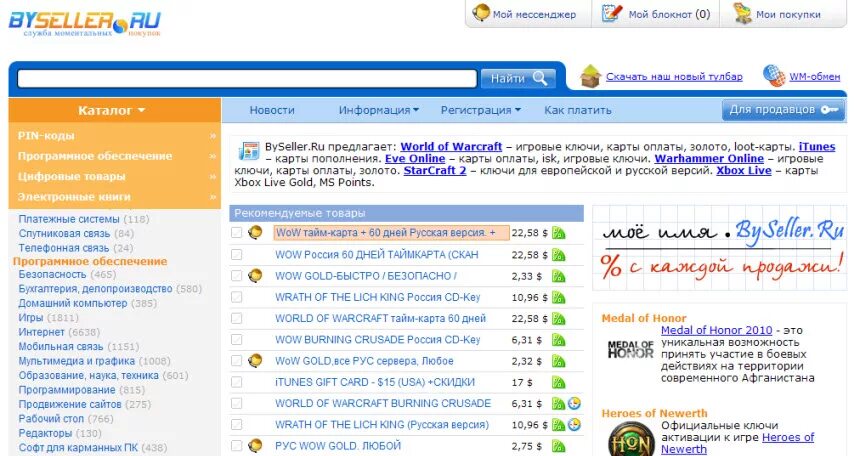Click the Найти search button

coord(518,79)
